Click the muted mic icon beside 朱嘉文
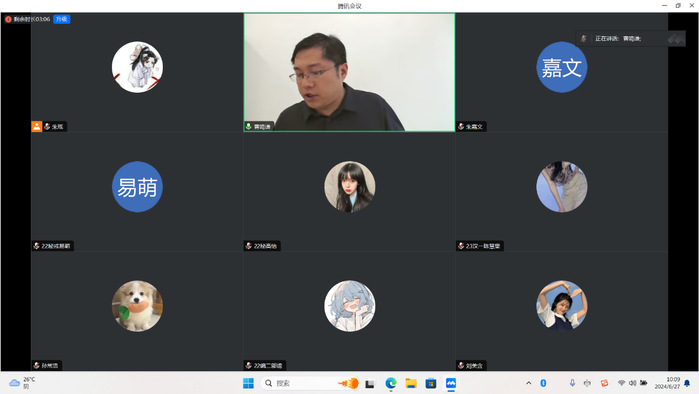The height and width of the screenshot is (394, 699). coord(461,127)
